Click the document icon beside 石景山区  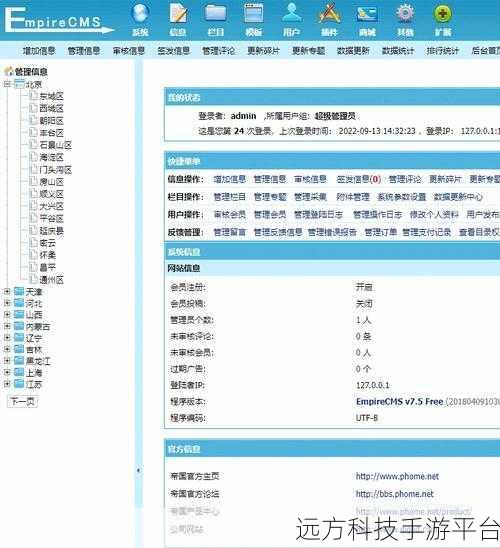[34, 144]
